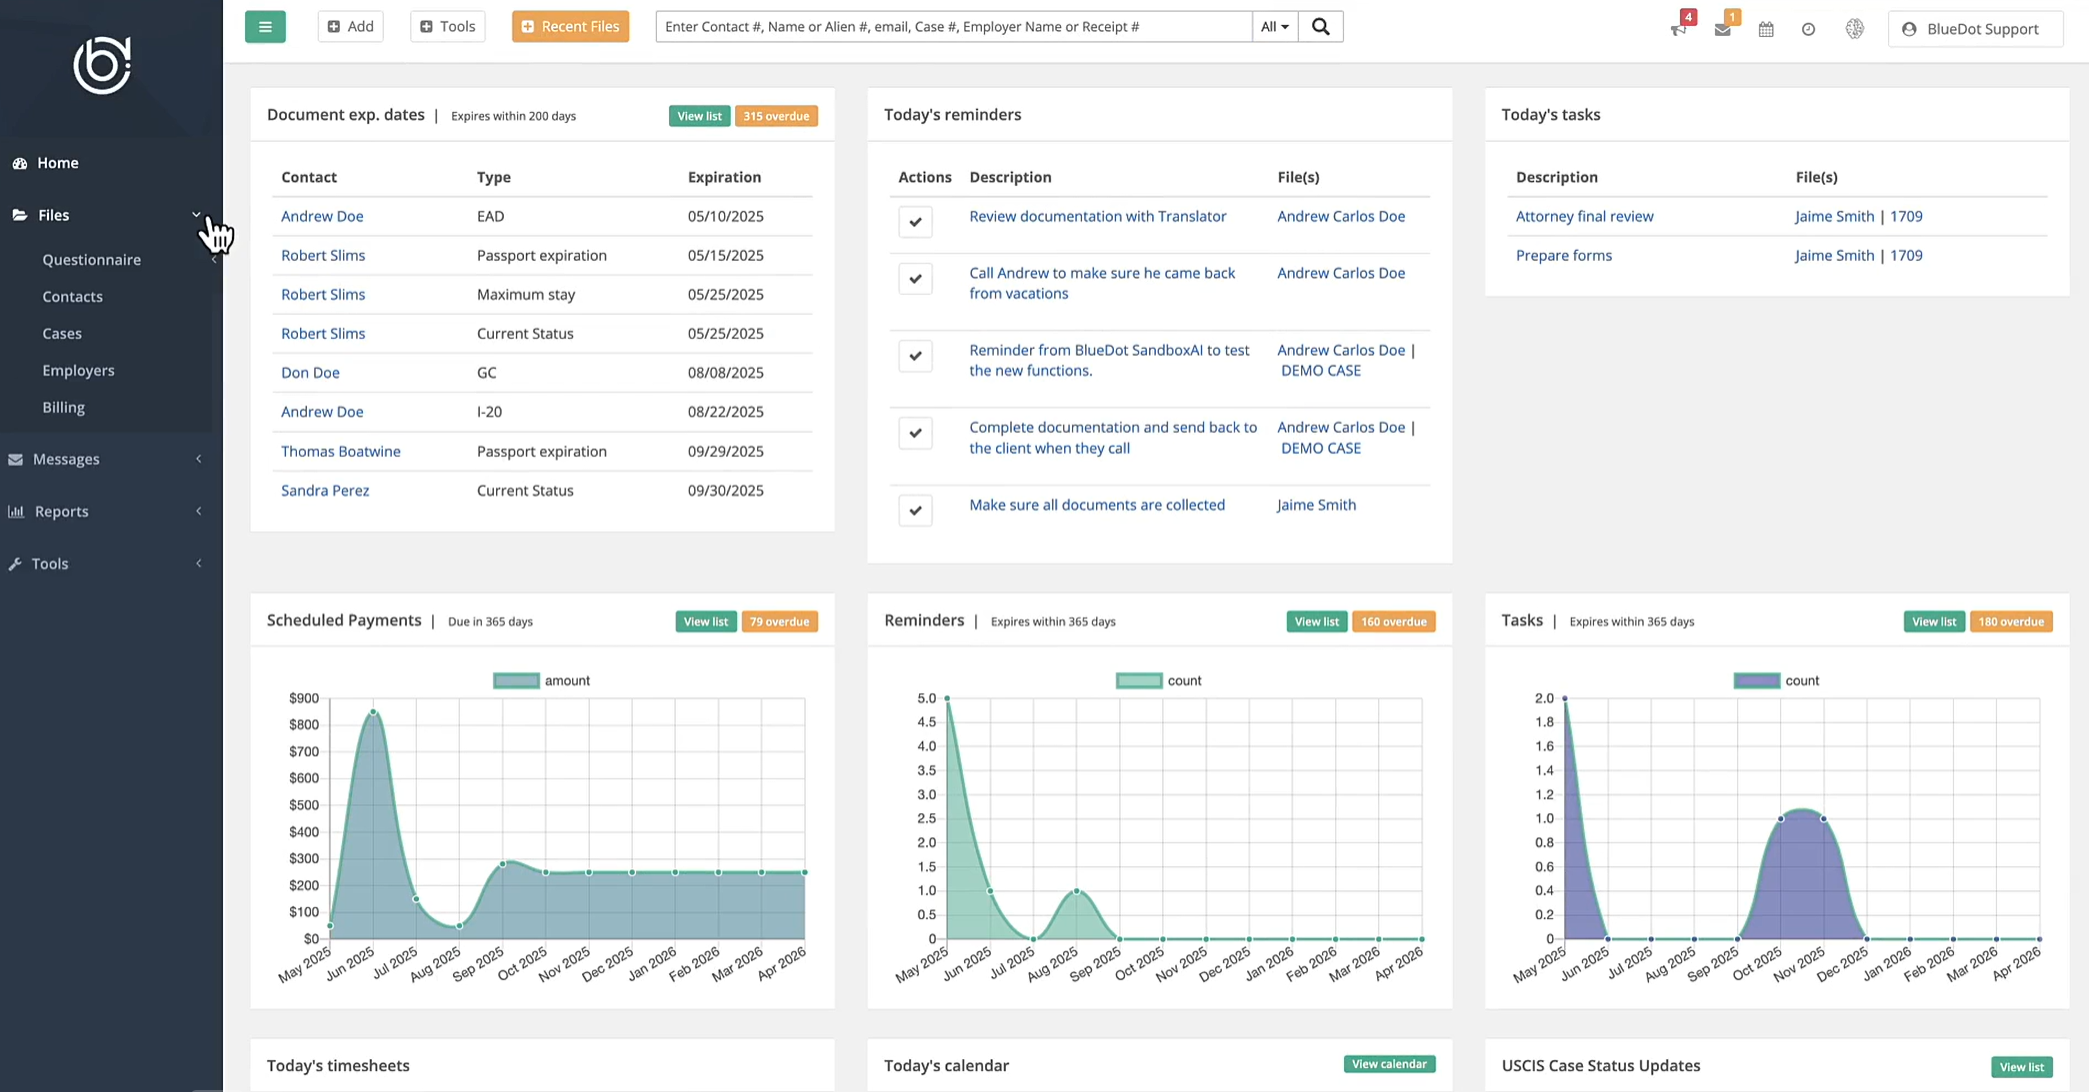Collapse the Files section in the sidebar
The image size is (2089, 1092).
tap(196, 214)
